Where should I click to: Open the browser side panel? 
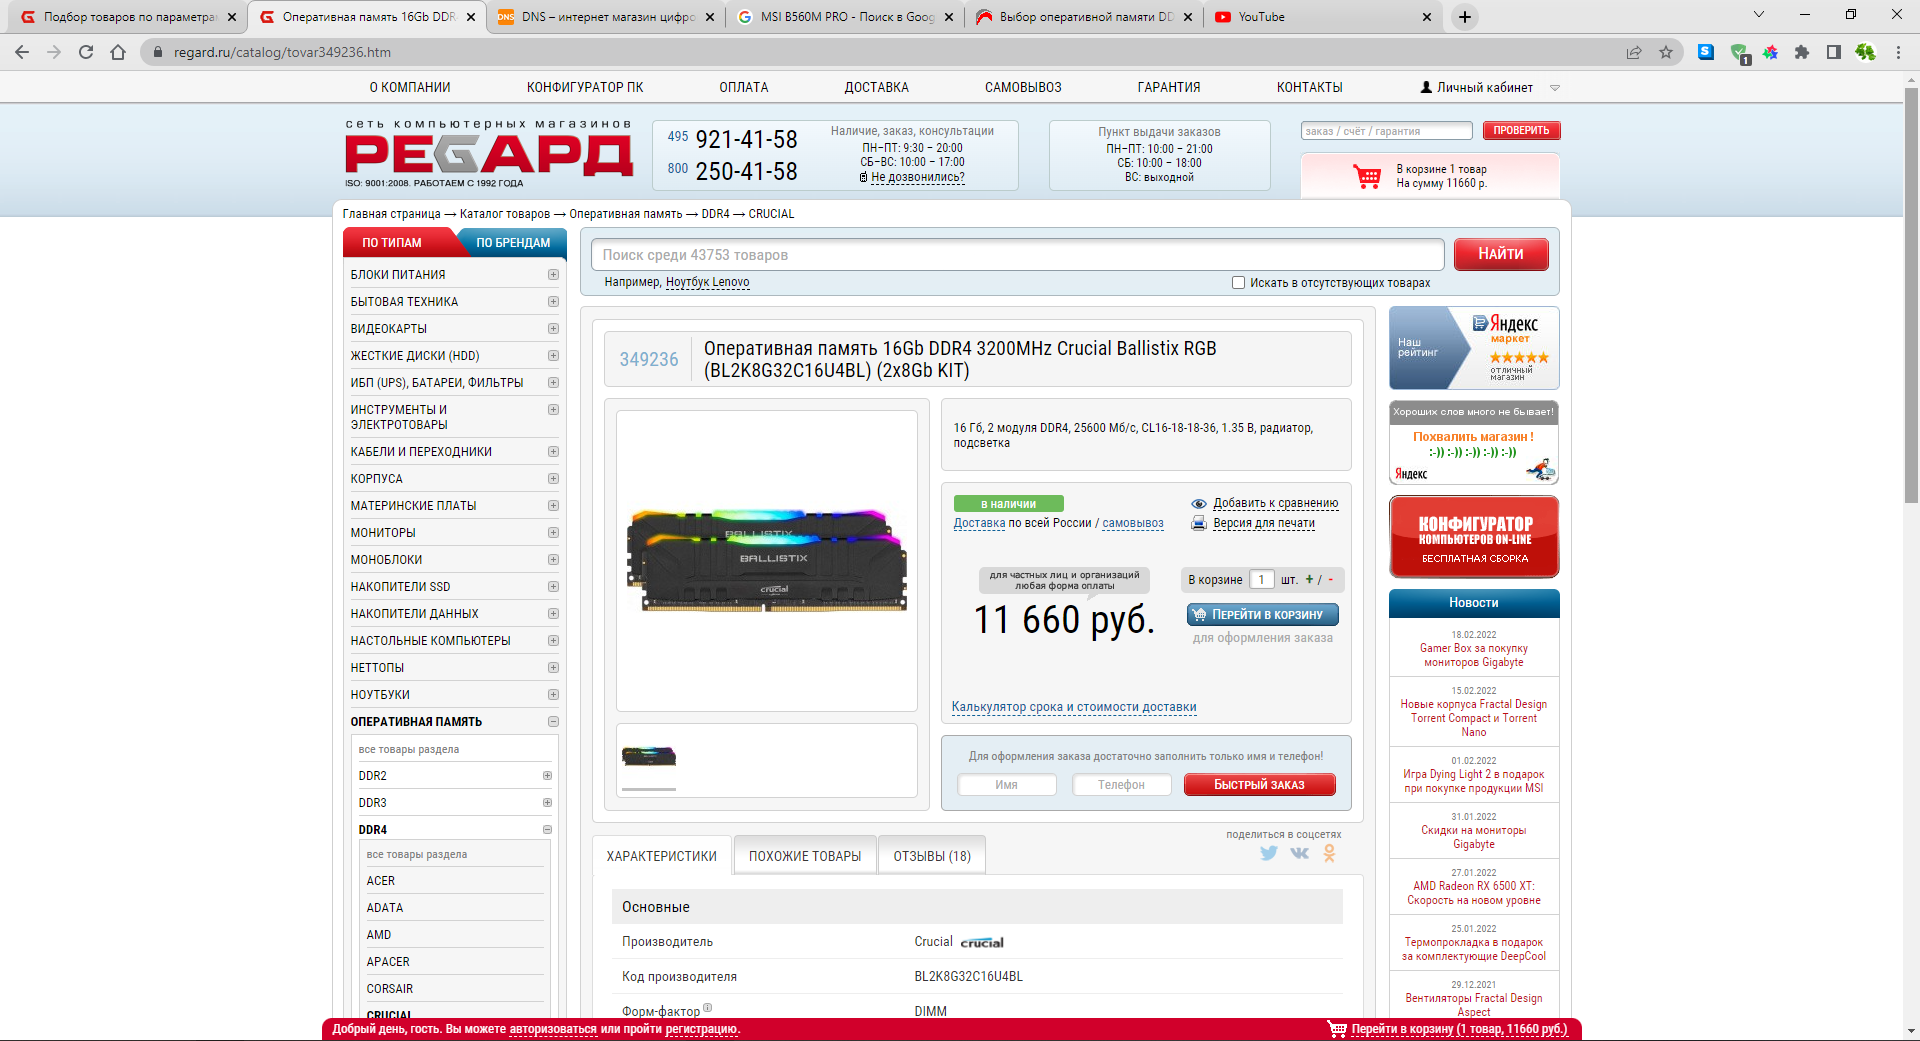click(x=1834, y=52)
